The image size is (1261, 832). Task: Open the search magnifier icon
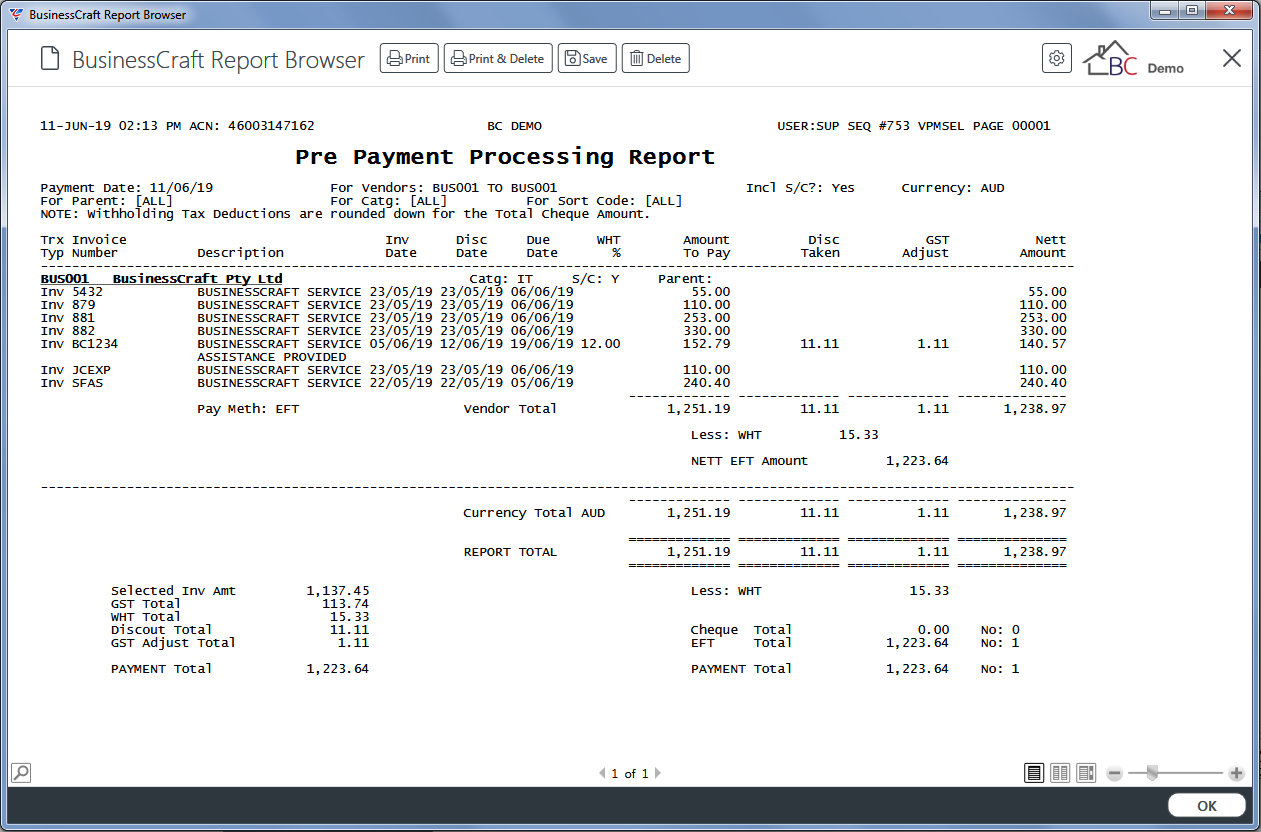(20, 772)
